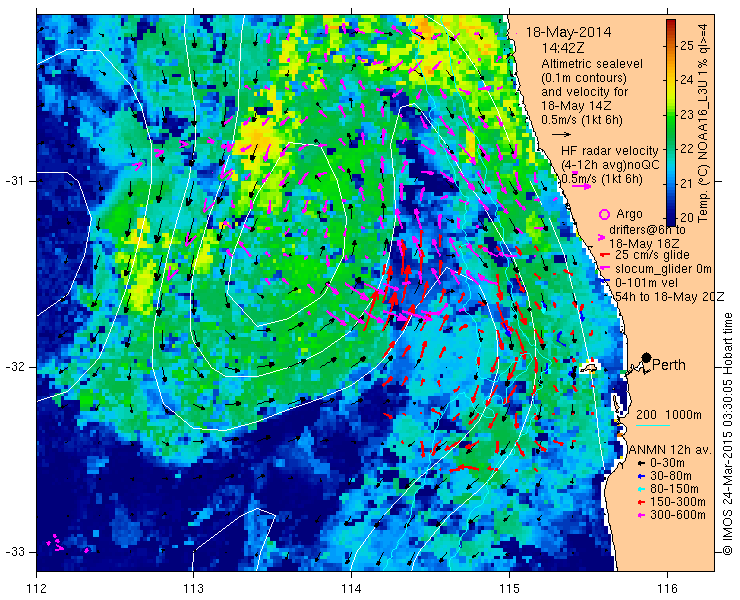The width and height of the screenshot is (740, 600).
Task: Click the Perth city label
Action: (669, 365)
